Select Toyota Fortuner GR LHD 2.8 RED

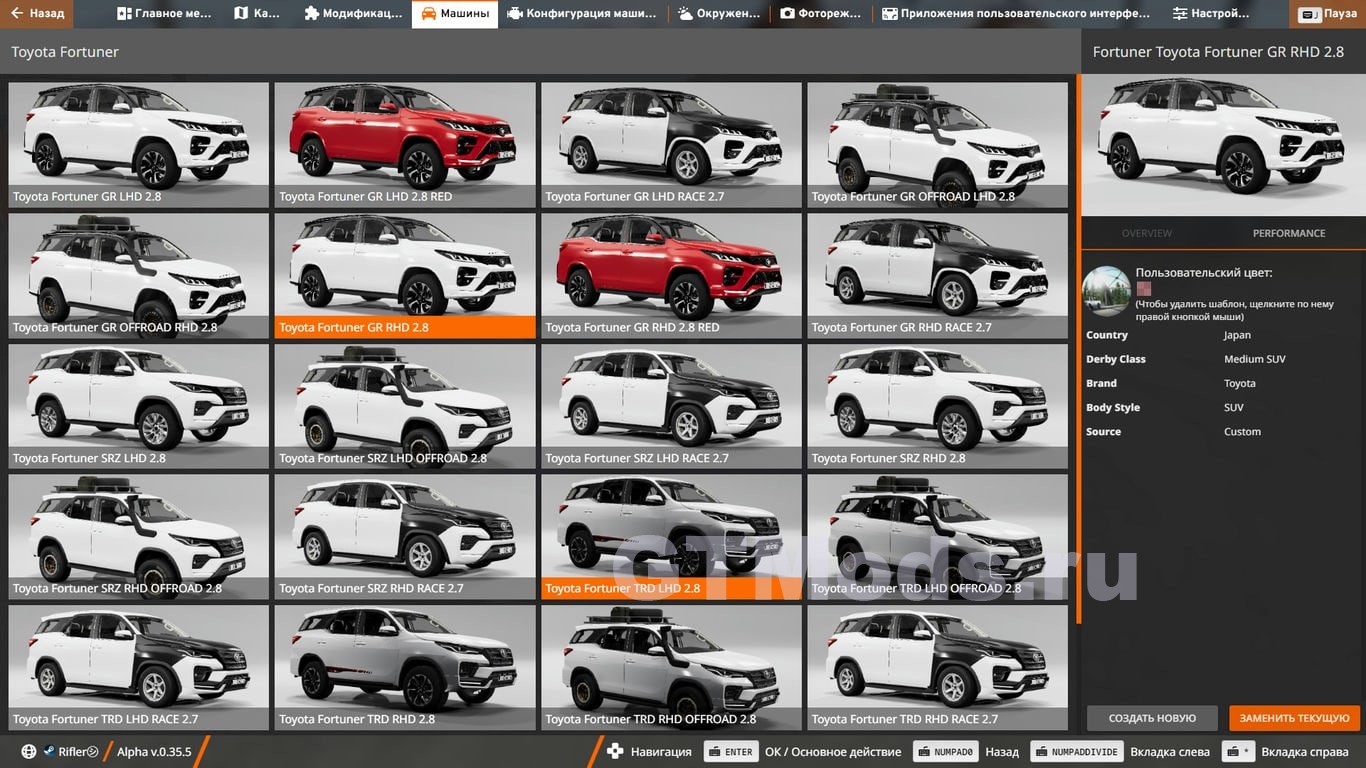405,145
